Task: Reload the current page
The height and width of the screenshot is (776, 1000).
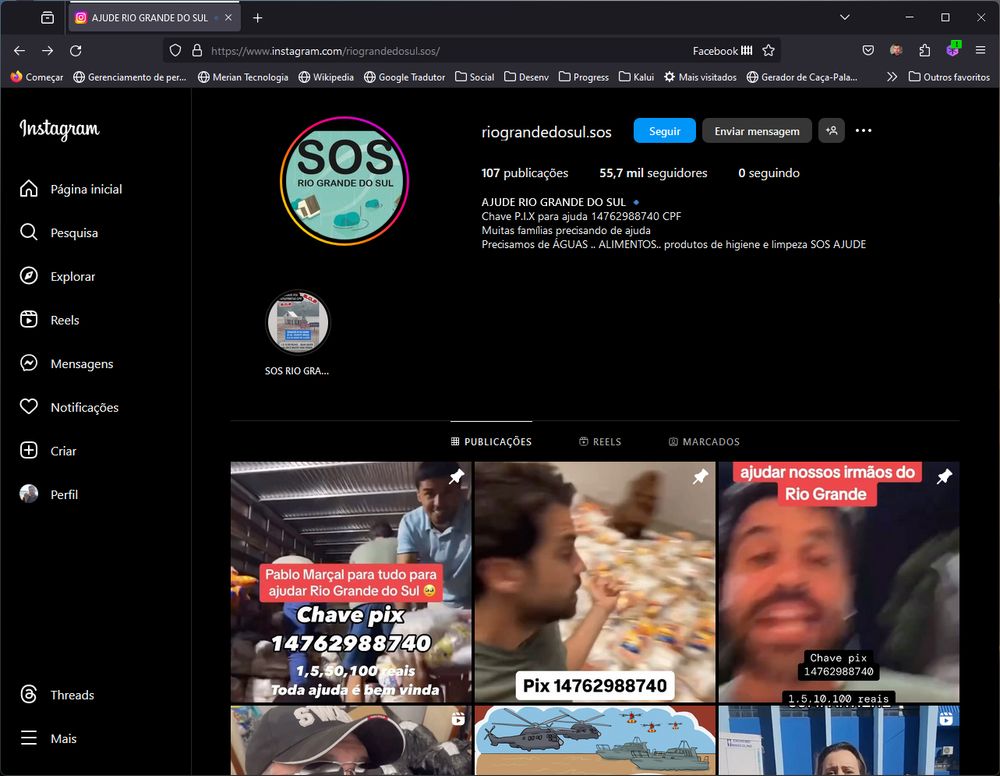Action: tap(76, 50)
